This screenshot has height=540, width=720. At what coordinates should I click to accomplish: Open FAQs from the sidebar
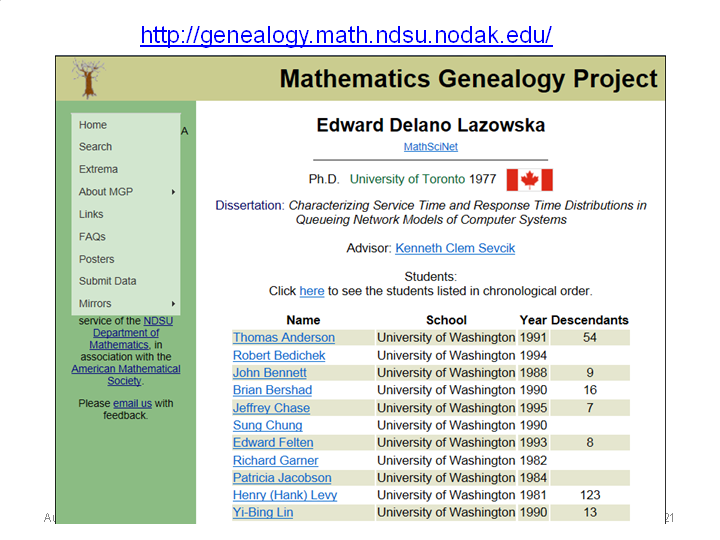(92, 237)
